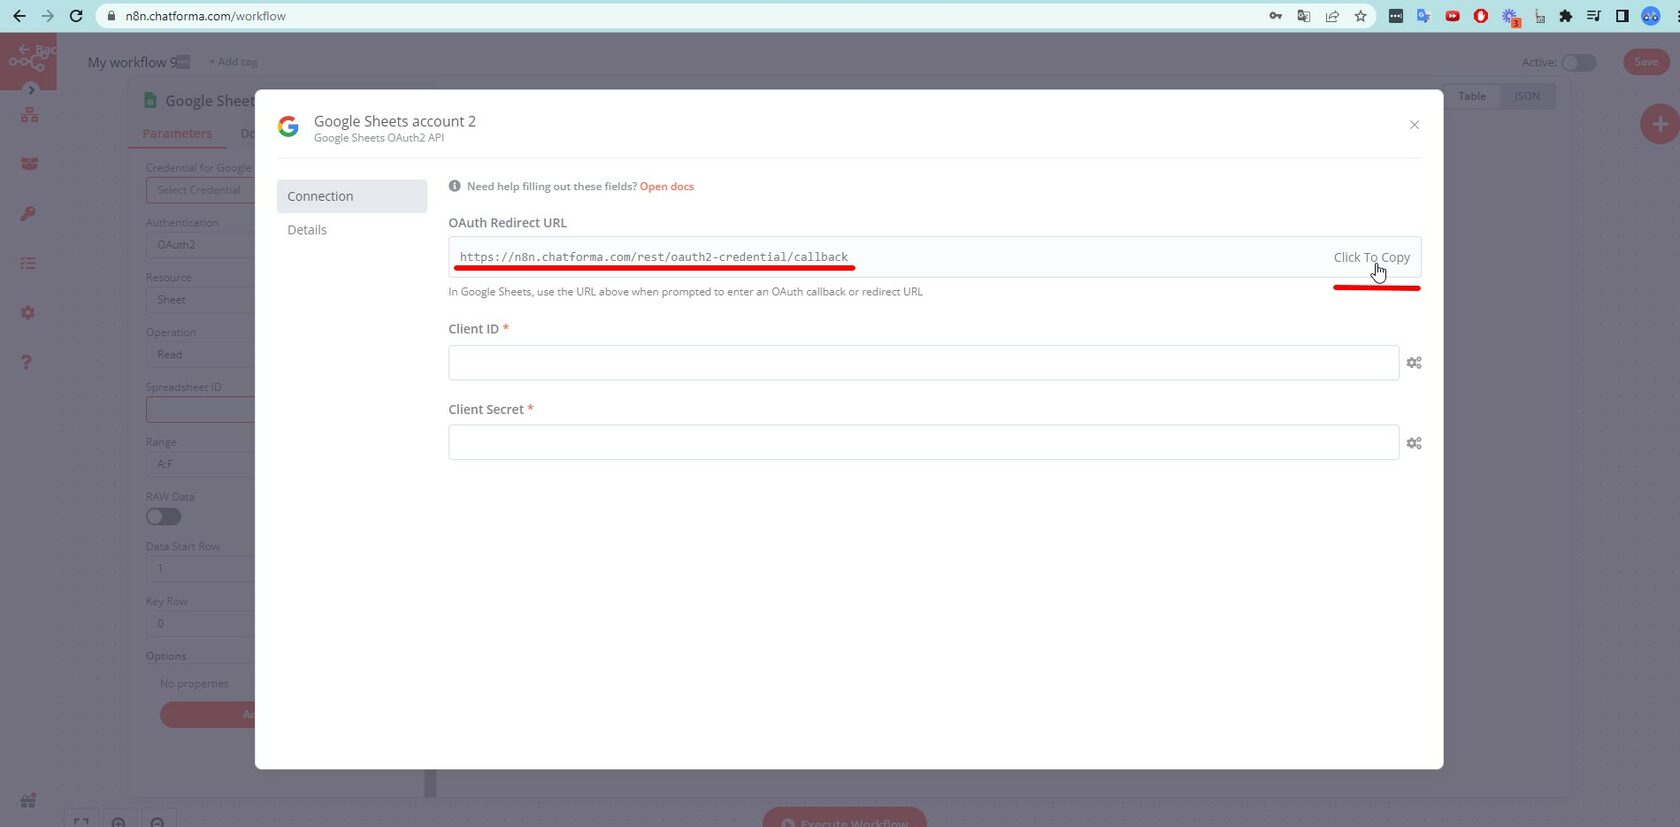Open the Resource Sheet dropdown
The width and height of the screenshot is (1680, 827).
click(x=200, y=300)
